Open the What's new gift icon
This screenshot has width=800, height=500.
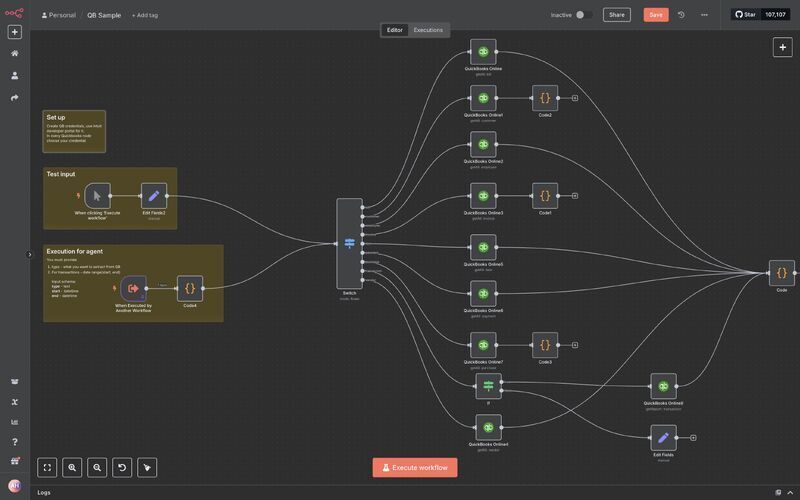point(15,461)
